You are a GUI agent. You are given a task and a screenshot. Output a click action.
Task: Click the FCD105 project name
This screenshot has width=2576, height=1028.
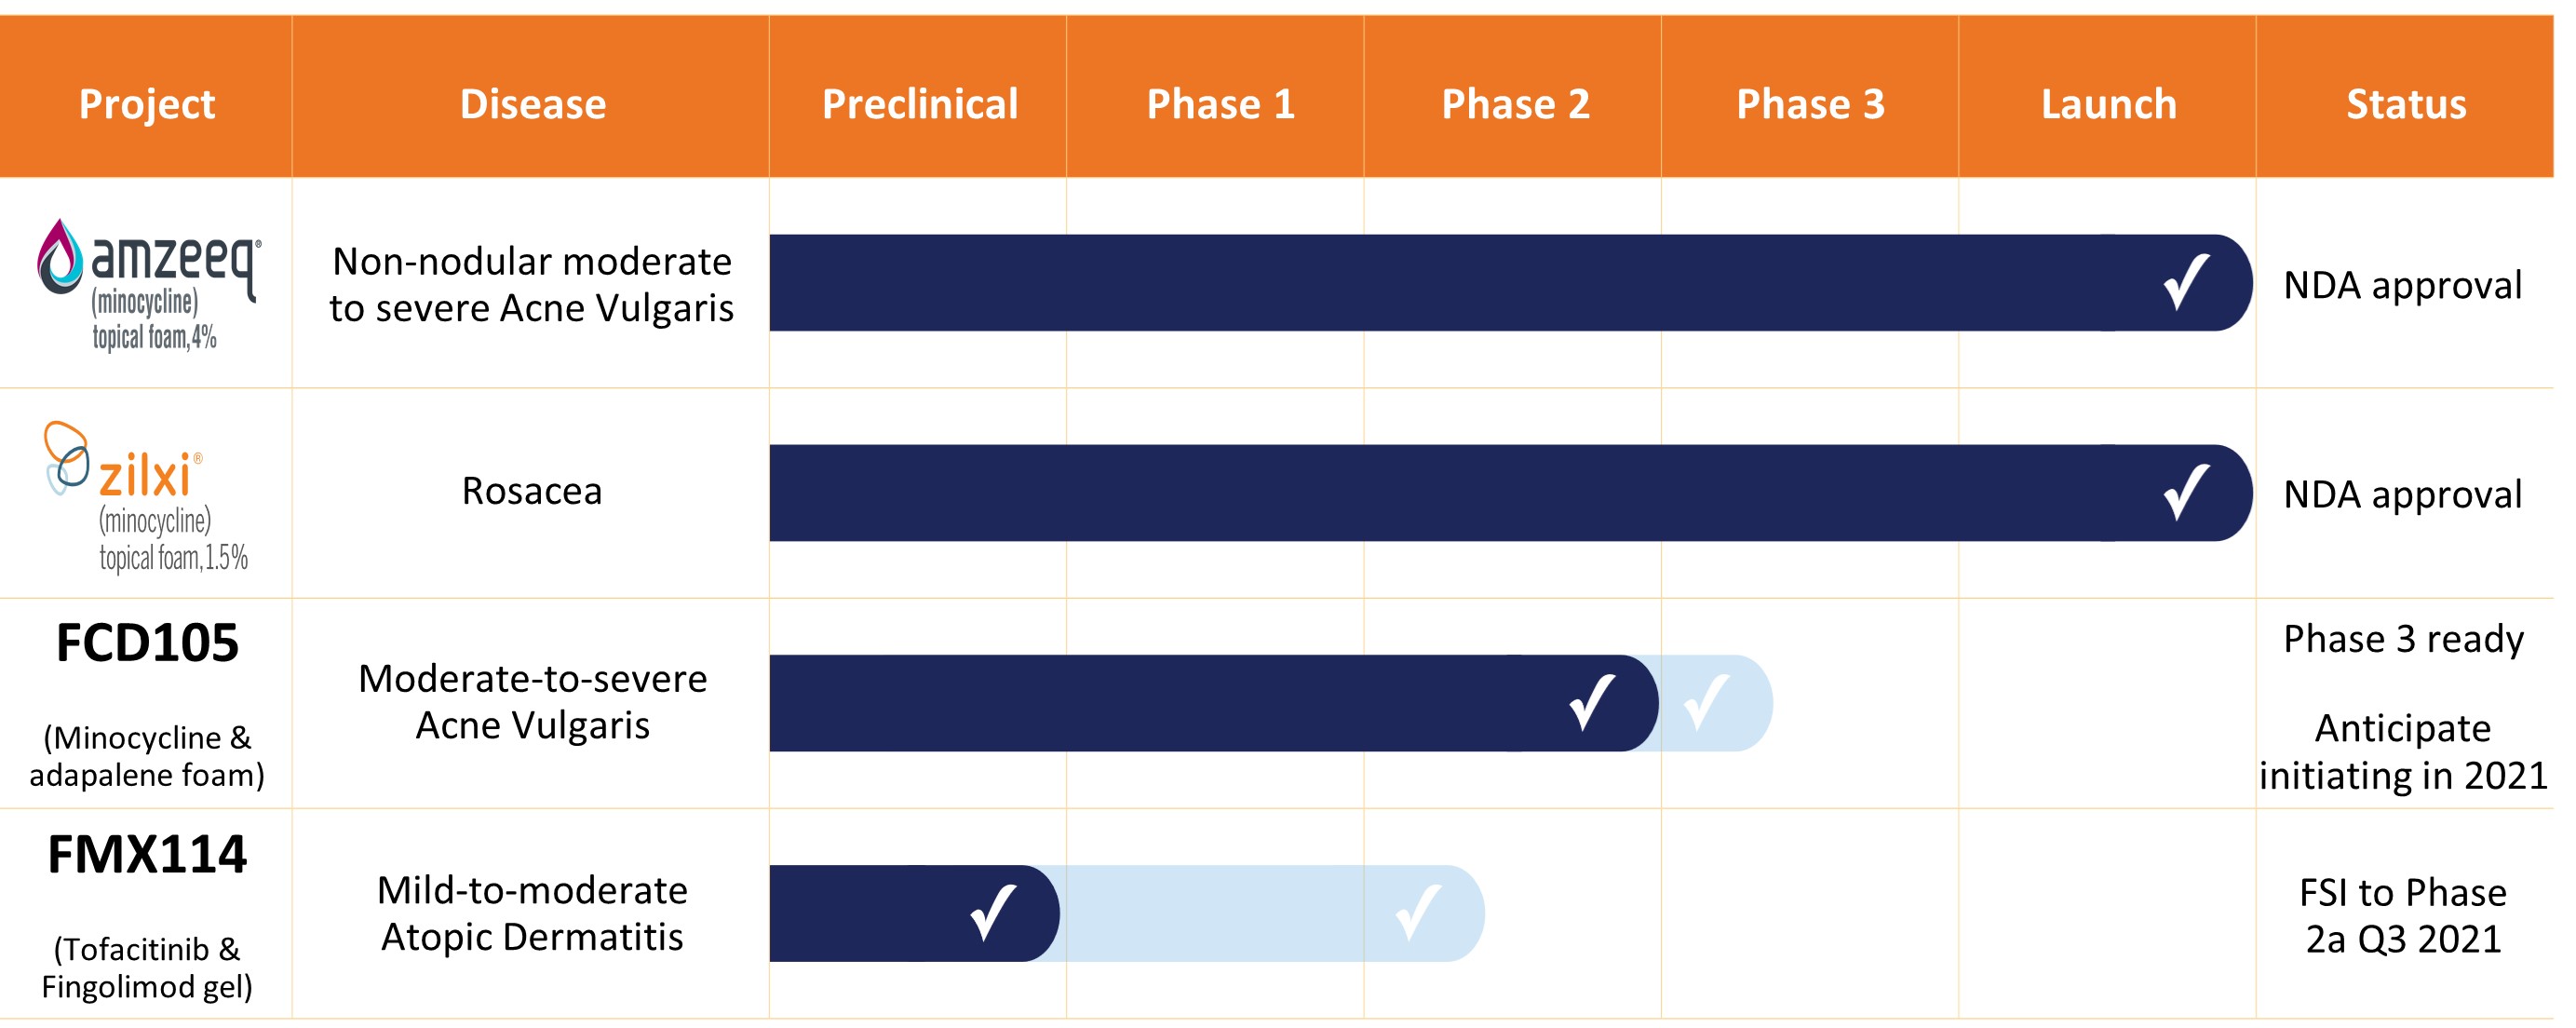[147, 643]
